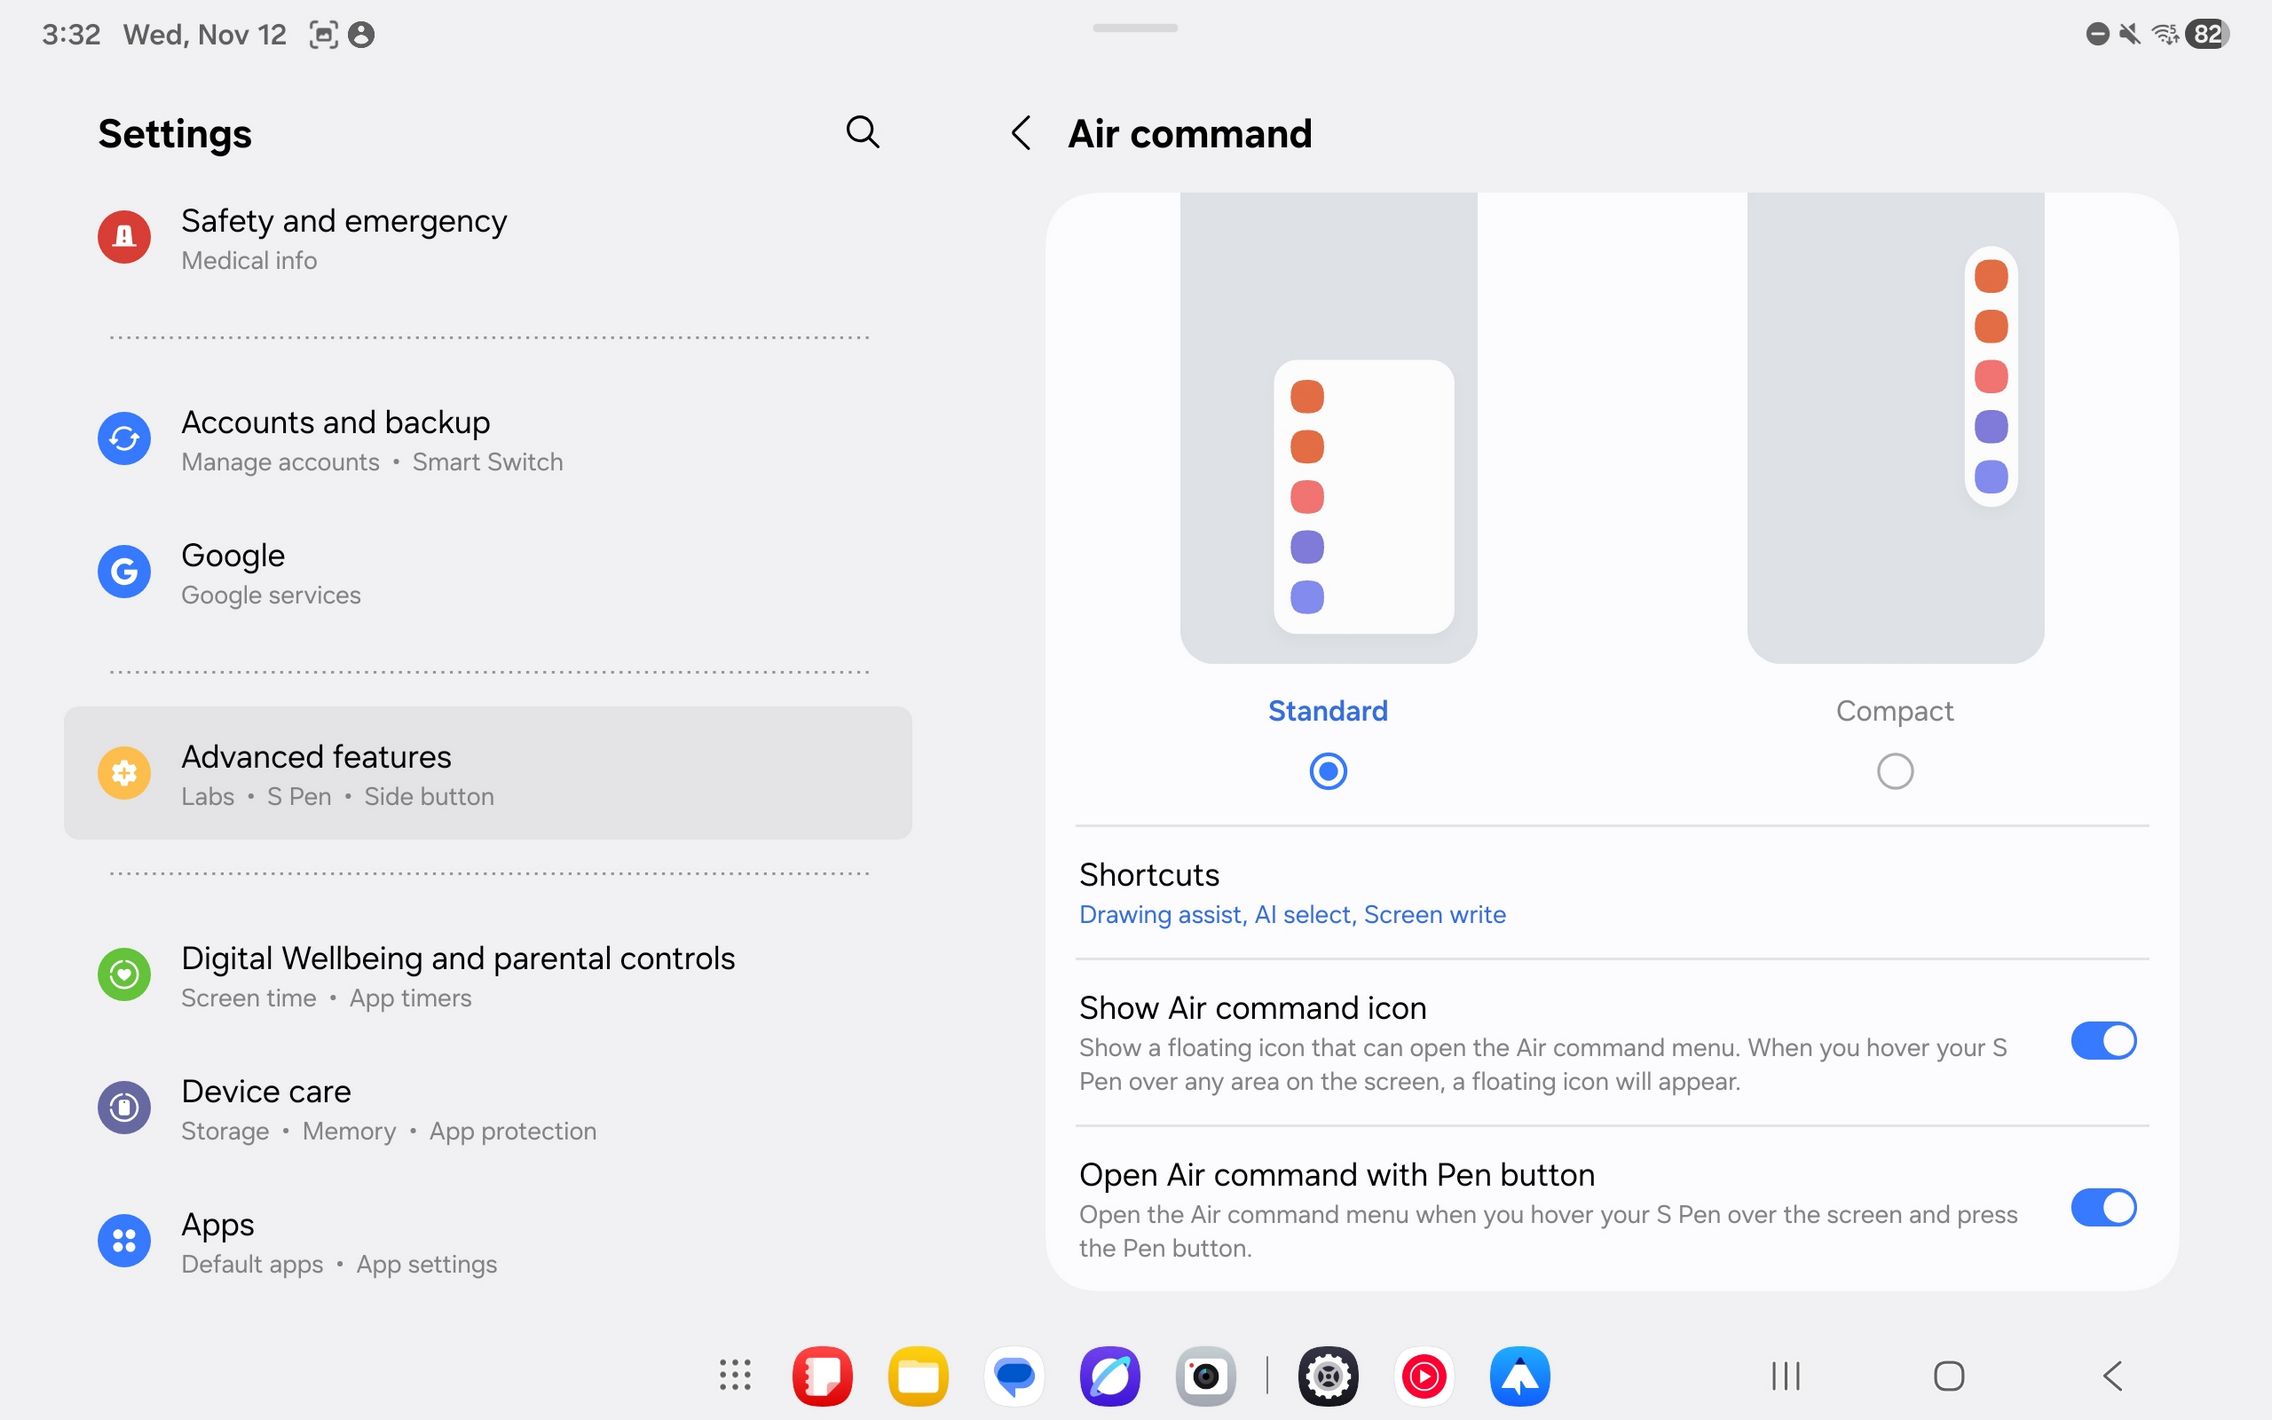Open the app drawer grid icon
Image resolution: width=2272 pixels, height=1420 pixels.
coord(735,1375)
